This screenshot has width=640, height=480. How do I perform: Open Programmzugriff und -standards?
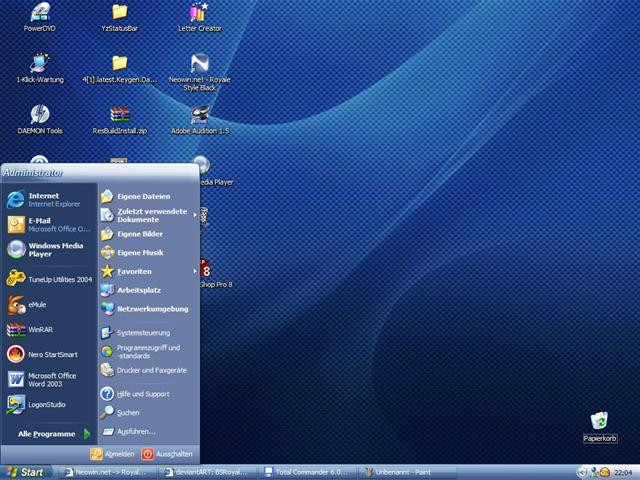coord(149,351)
